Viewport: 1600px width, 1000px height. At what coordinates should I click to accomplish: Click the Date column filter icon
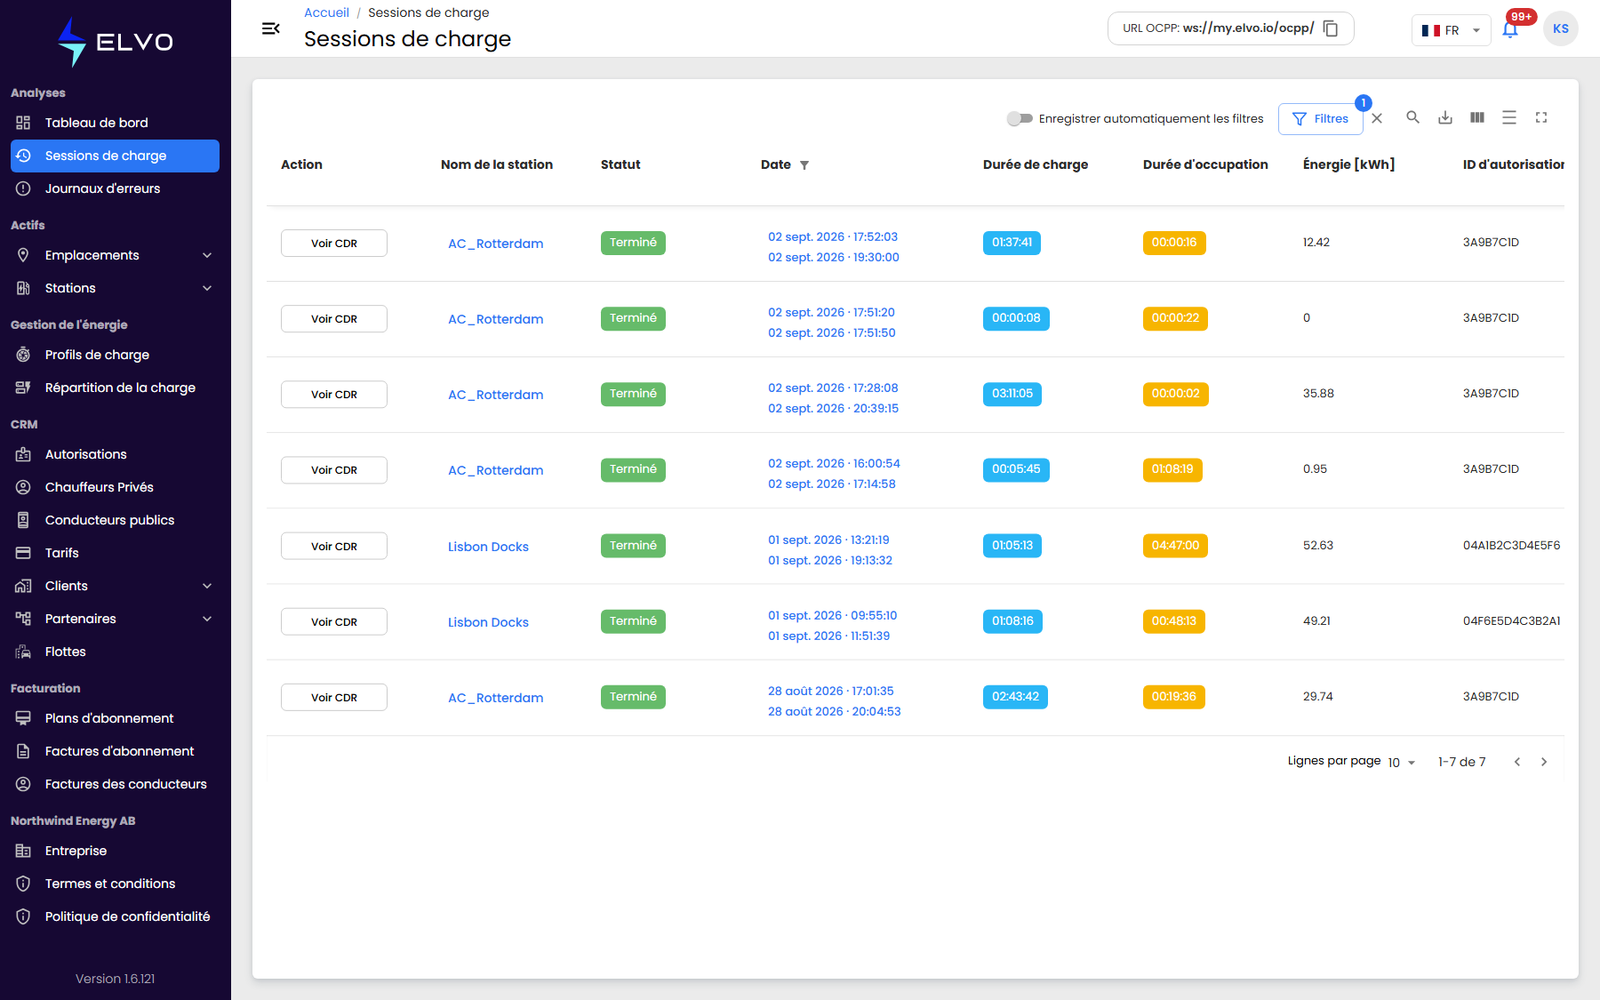pyautogui.click(x=804, y=165)
